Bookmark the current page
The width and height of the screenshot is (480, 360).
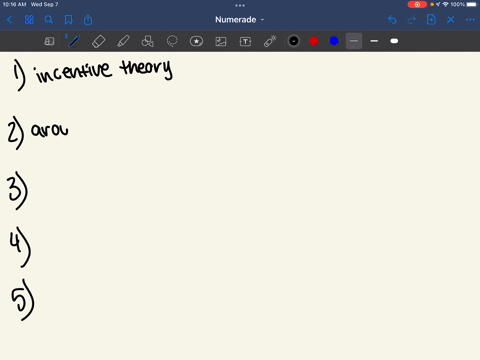[x=68, y=20]
